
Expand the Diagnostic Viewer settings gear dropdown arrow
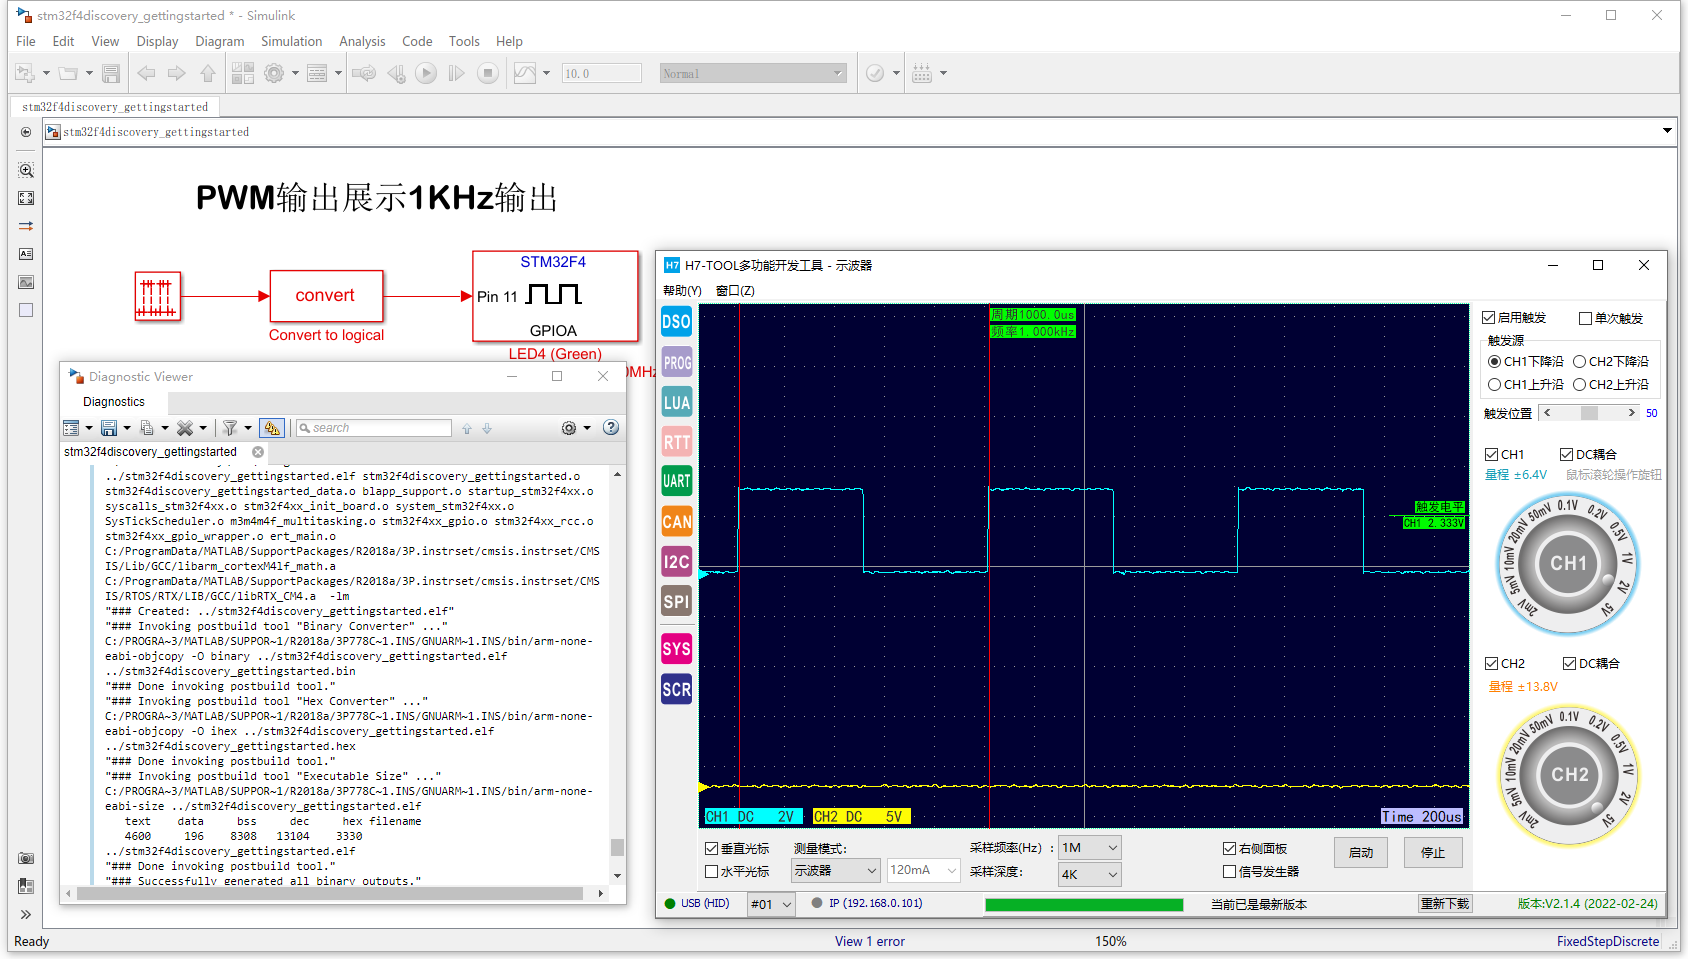587,428
